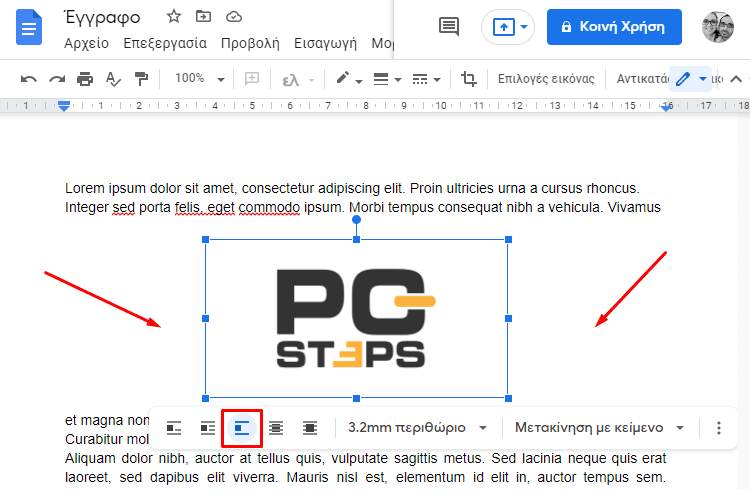The height and width of the screenshot is (500, 750).
Task: Open editing mode dropdown arrow
Action: [x=703, y=78]
